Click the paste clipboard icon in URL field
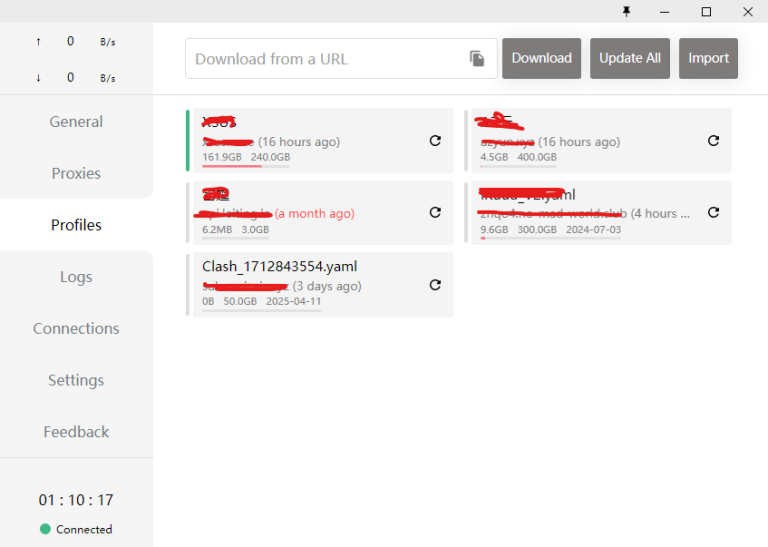The height and width of the screenshot is (547, 768). (477, 59)
